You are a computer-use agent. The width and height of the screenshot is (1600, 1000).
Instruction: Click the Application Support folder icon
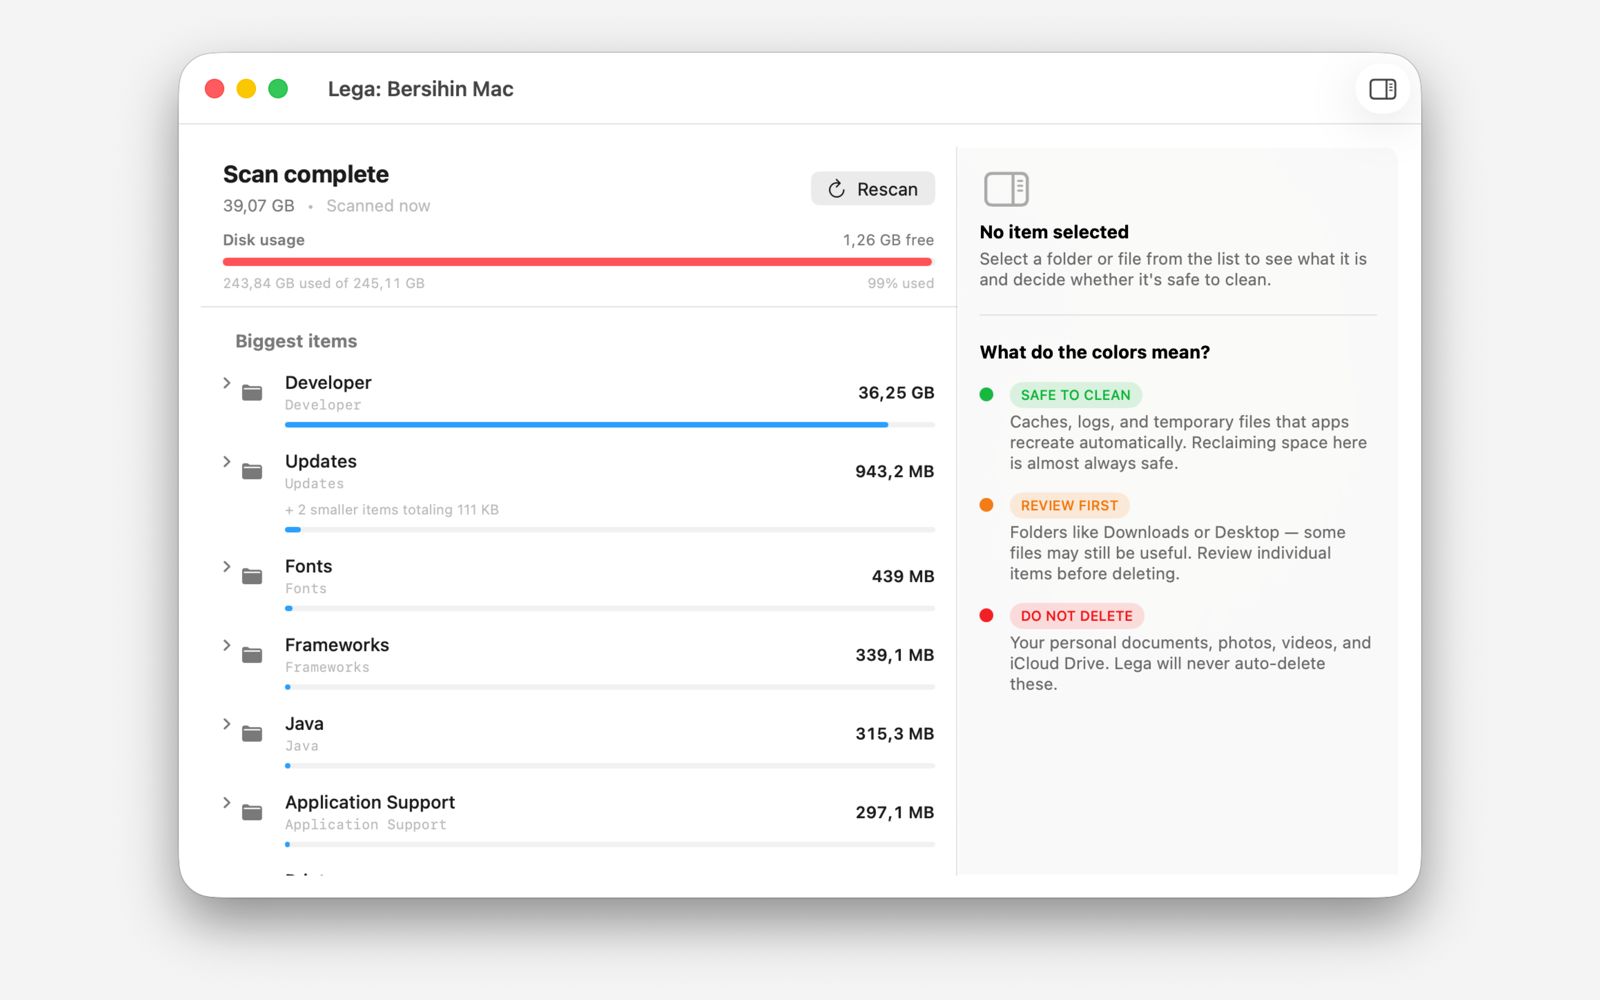pos(252,812)
